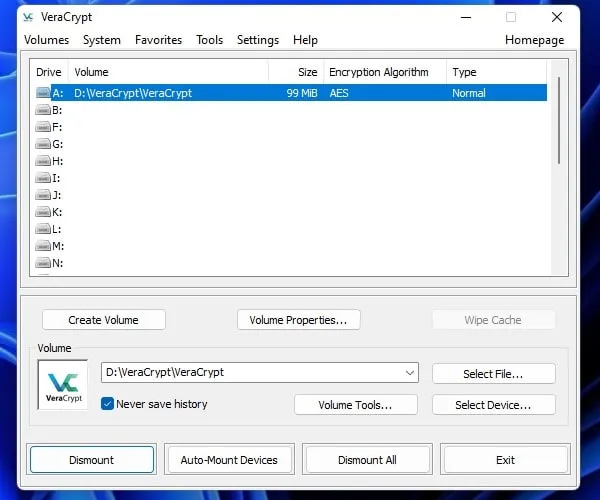Click the Normal type cell

[x=469, y=93]
